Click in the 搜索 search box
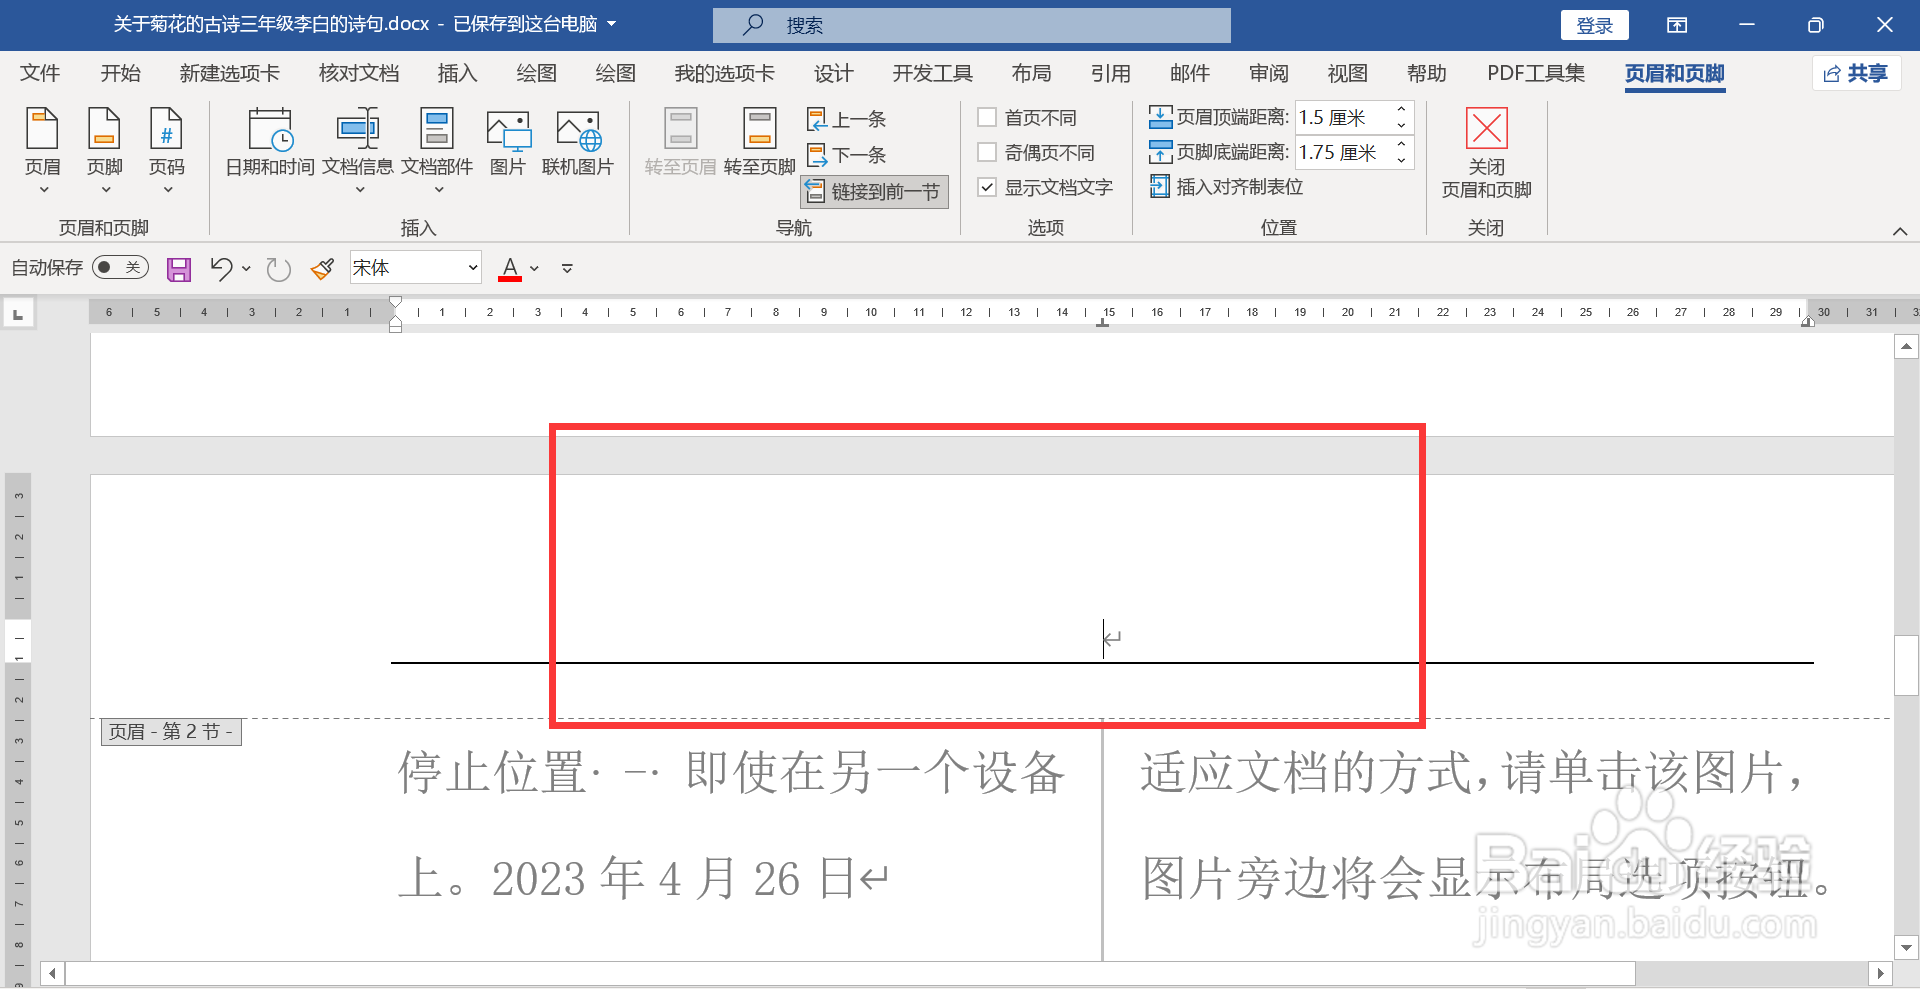1920x989 pixels. tap(971, 25)
